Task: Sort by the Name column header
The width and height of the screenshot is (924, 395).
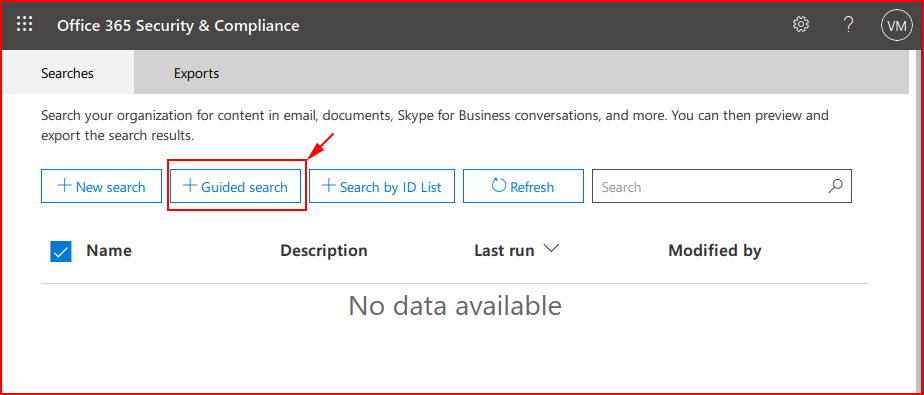Action: (109, 251)
